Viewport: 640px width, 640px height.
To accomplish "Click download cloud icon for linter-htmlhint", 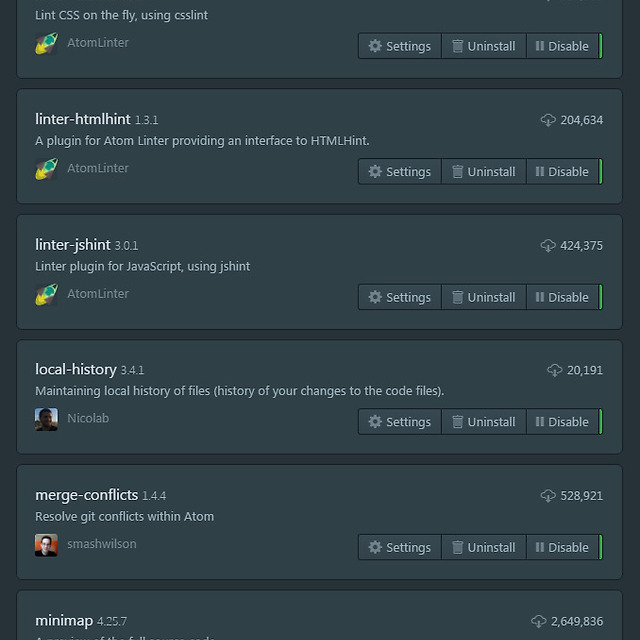I will click(548, 120).
